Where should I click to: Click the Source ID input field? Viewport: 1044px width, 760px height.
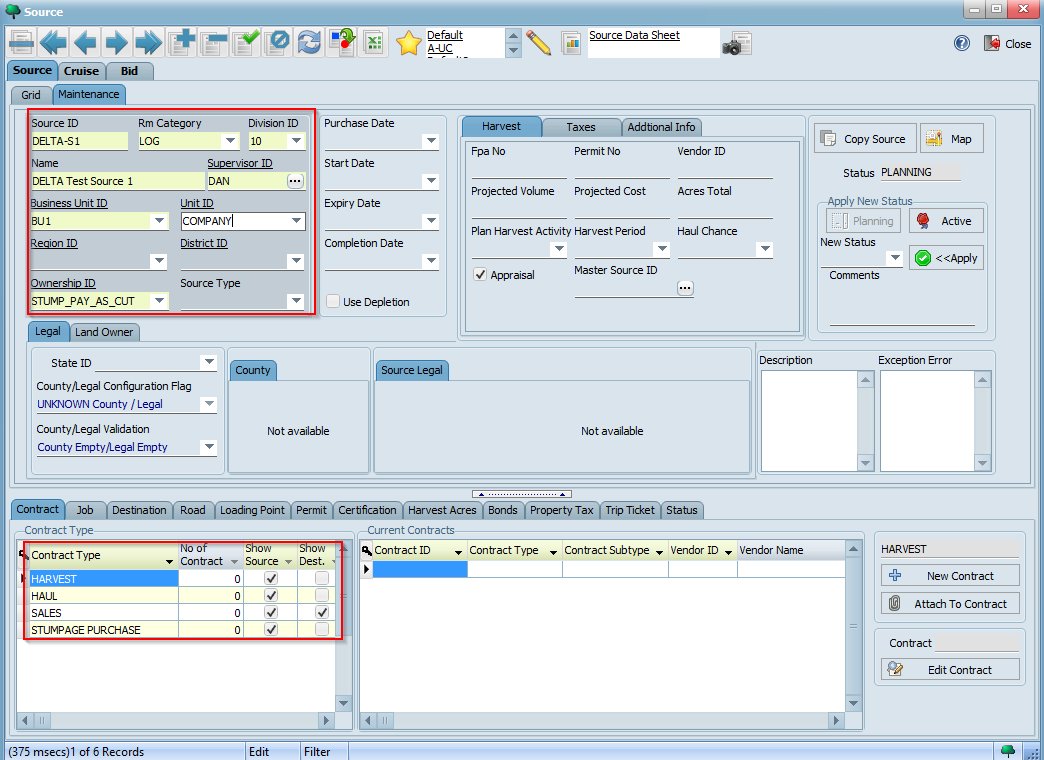point(79,141)
